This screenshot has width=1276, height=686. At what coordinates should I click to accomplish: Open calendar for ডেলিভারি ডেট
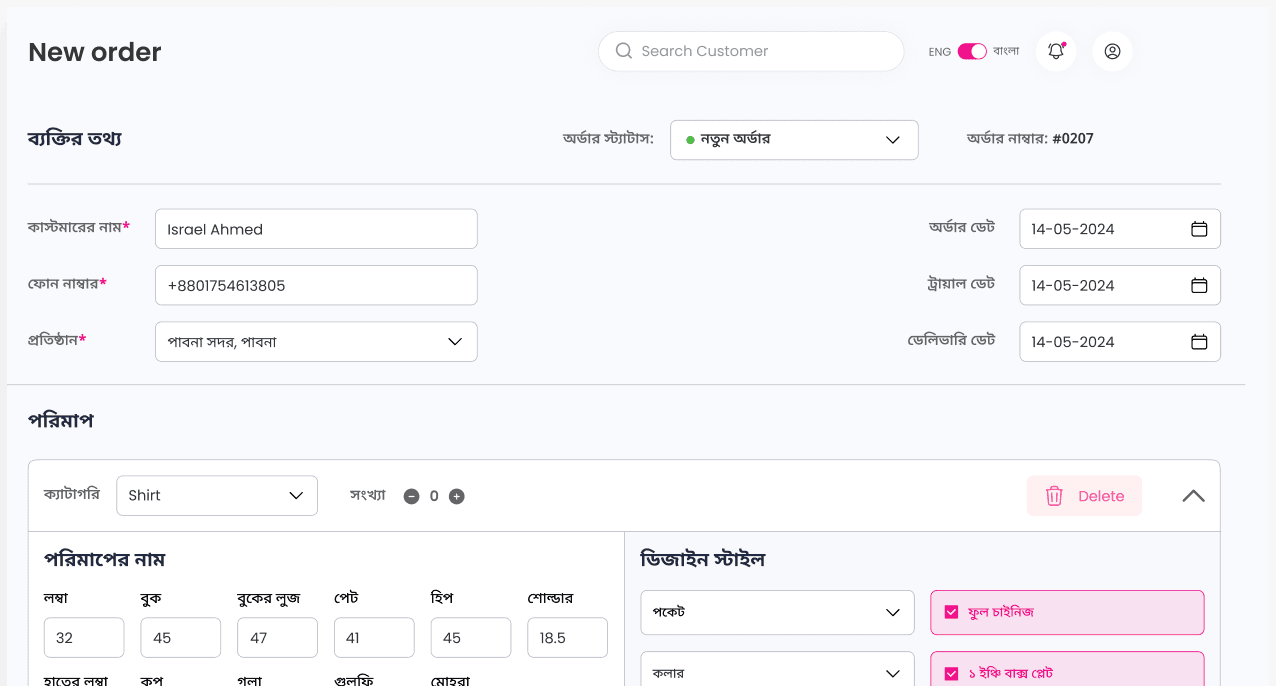coord(1199,342)
